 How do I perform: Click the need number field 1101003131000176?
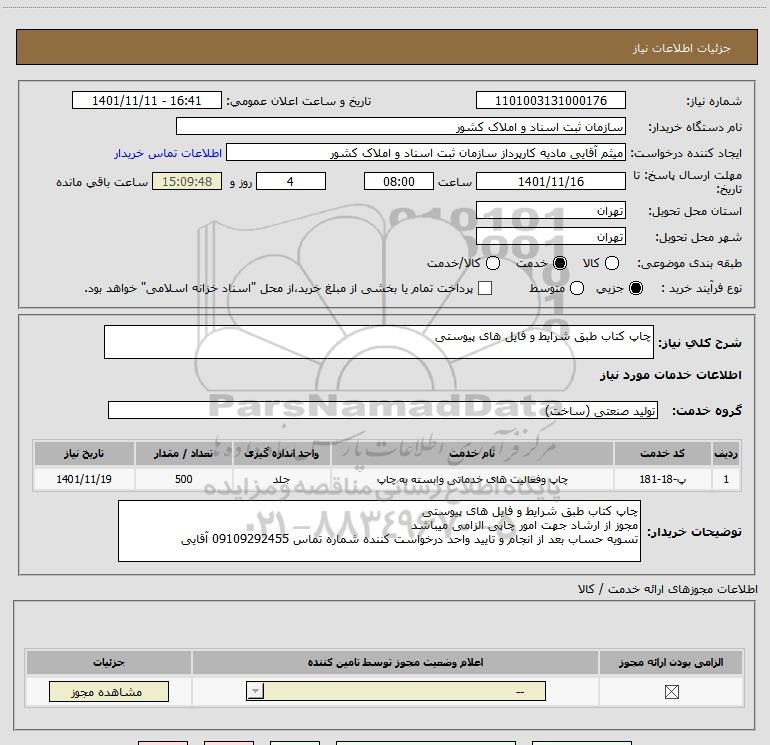pos(550,101)
